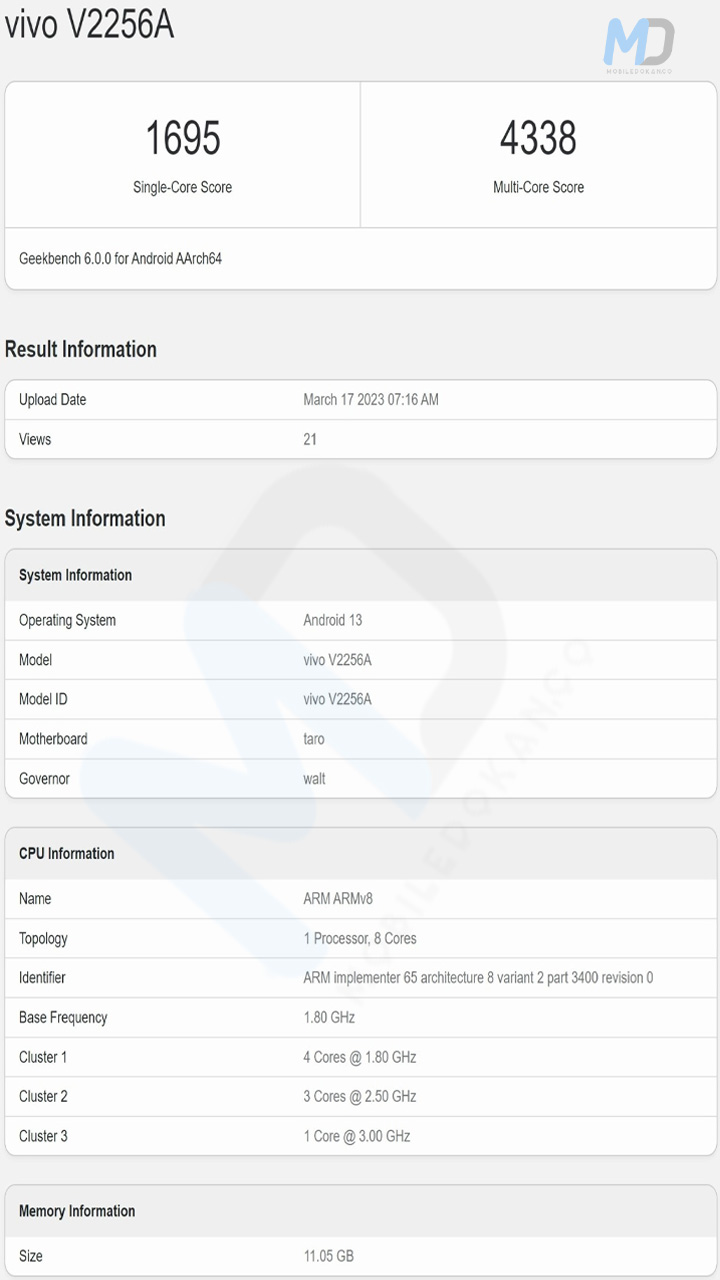720x1280 pixels.
Task: Click the System Information section heading
Action: 85,518
